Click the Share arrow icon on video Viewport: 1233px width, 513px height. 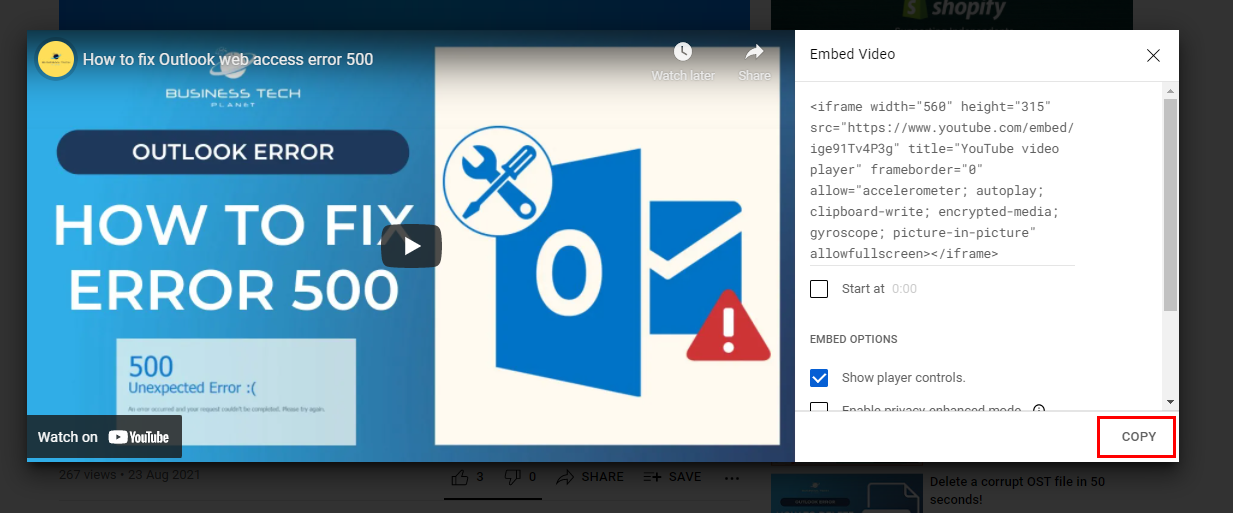(x=755, y=52)
